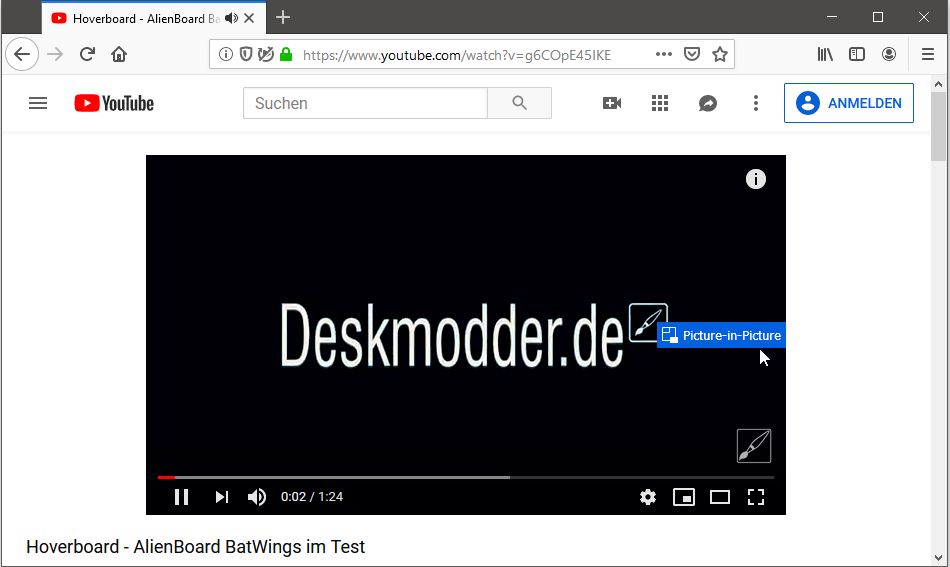
Task: Go to the YouTube home logo
Action: click(114, 103)
